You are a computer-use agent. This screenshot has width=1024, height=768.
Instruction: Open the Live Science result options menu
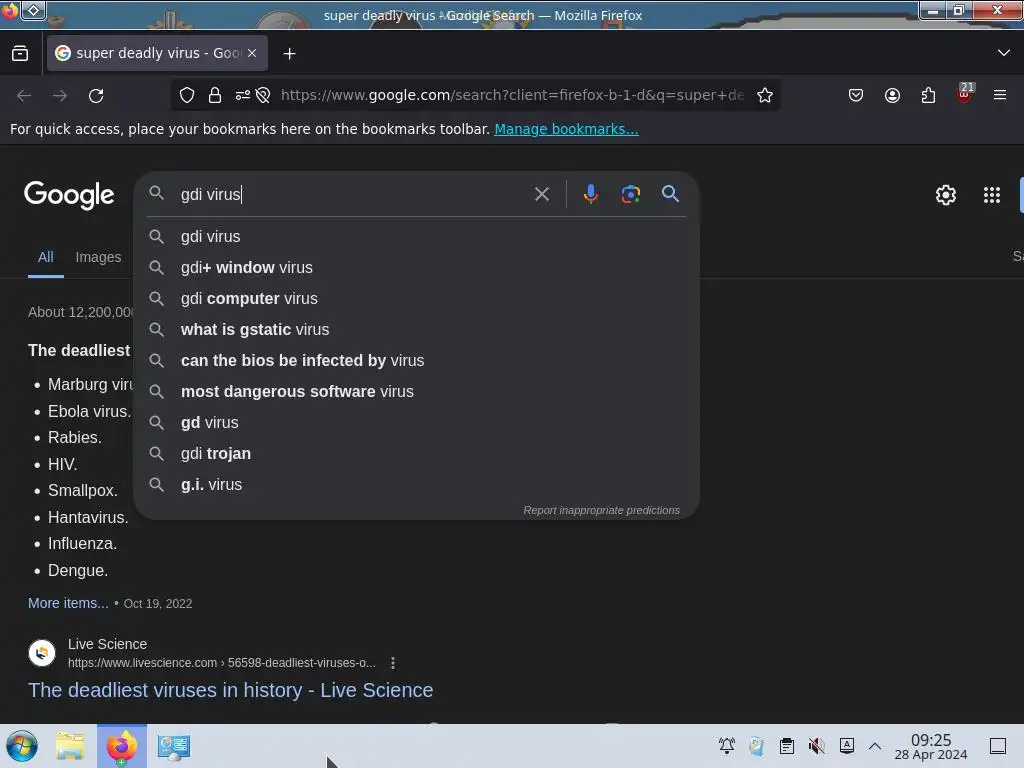click(x=392, y=664)
